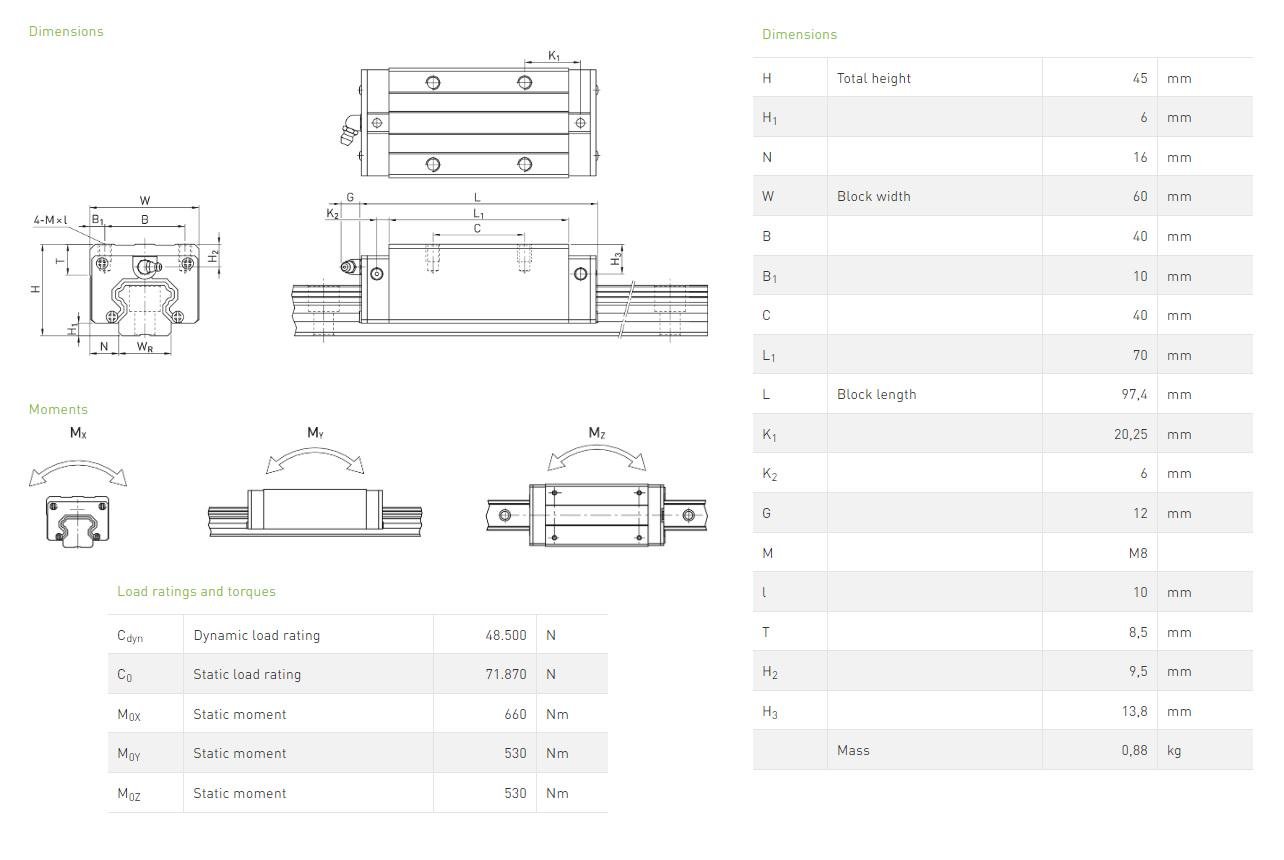Click the thread size 'M8' value
1284x860 pixels.
pyautogui.click(x=1138, y=553)
